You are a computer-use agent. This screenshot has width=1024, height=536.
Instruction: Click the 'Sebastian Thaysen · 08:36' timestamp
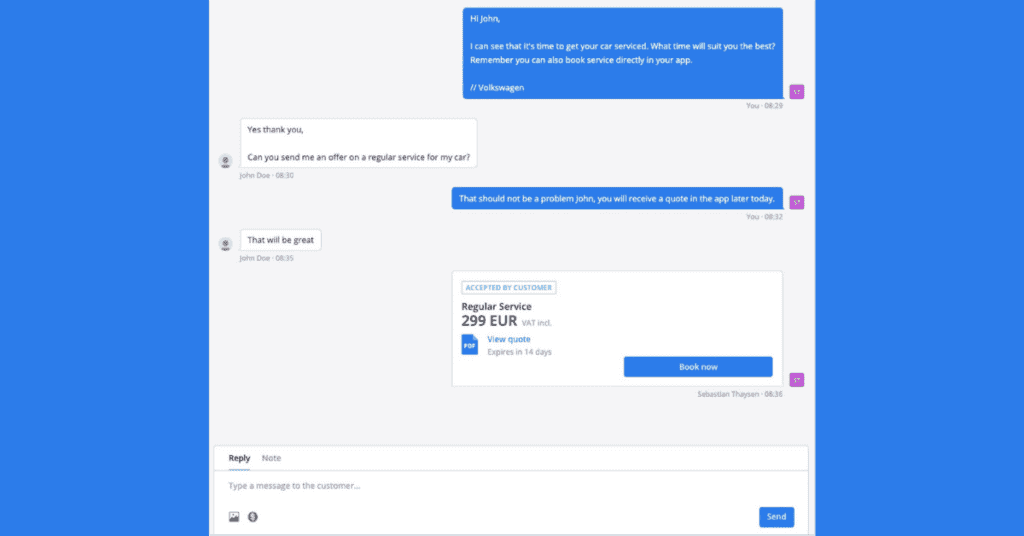coord(740,395)
